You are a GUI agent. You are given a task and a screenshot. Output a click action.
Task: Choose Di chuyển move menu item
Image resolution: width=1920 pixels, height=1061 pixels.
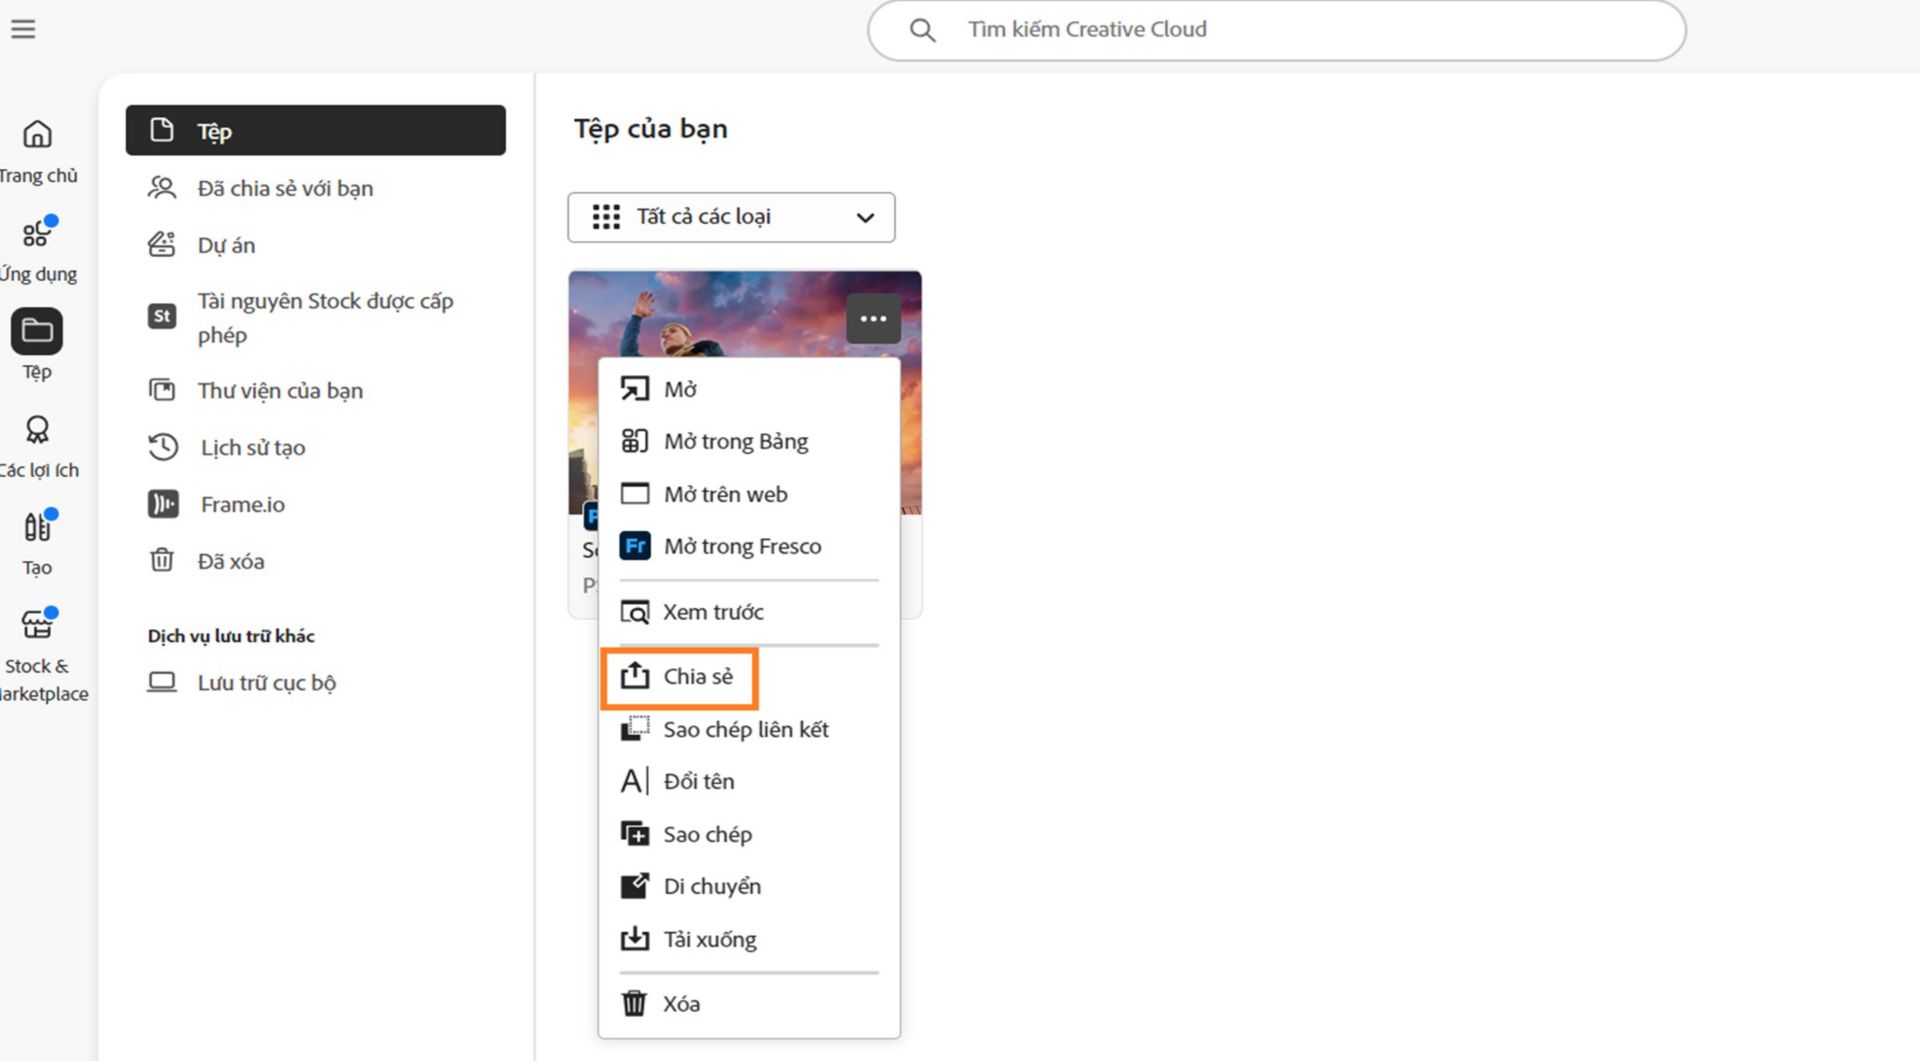(x=749, y=886)
